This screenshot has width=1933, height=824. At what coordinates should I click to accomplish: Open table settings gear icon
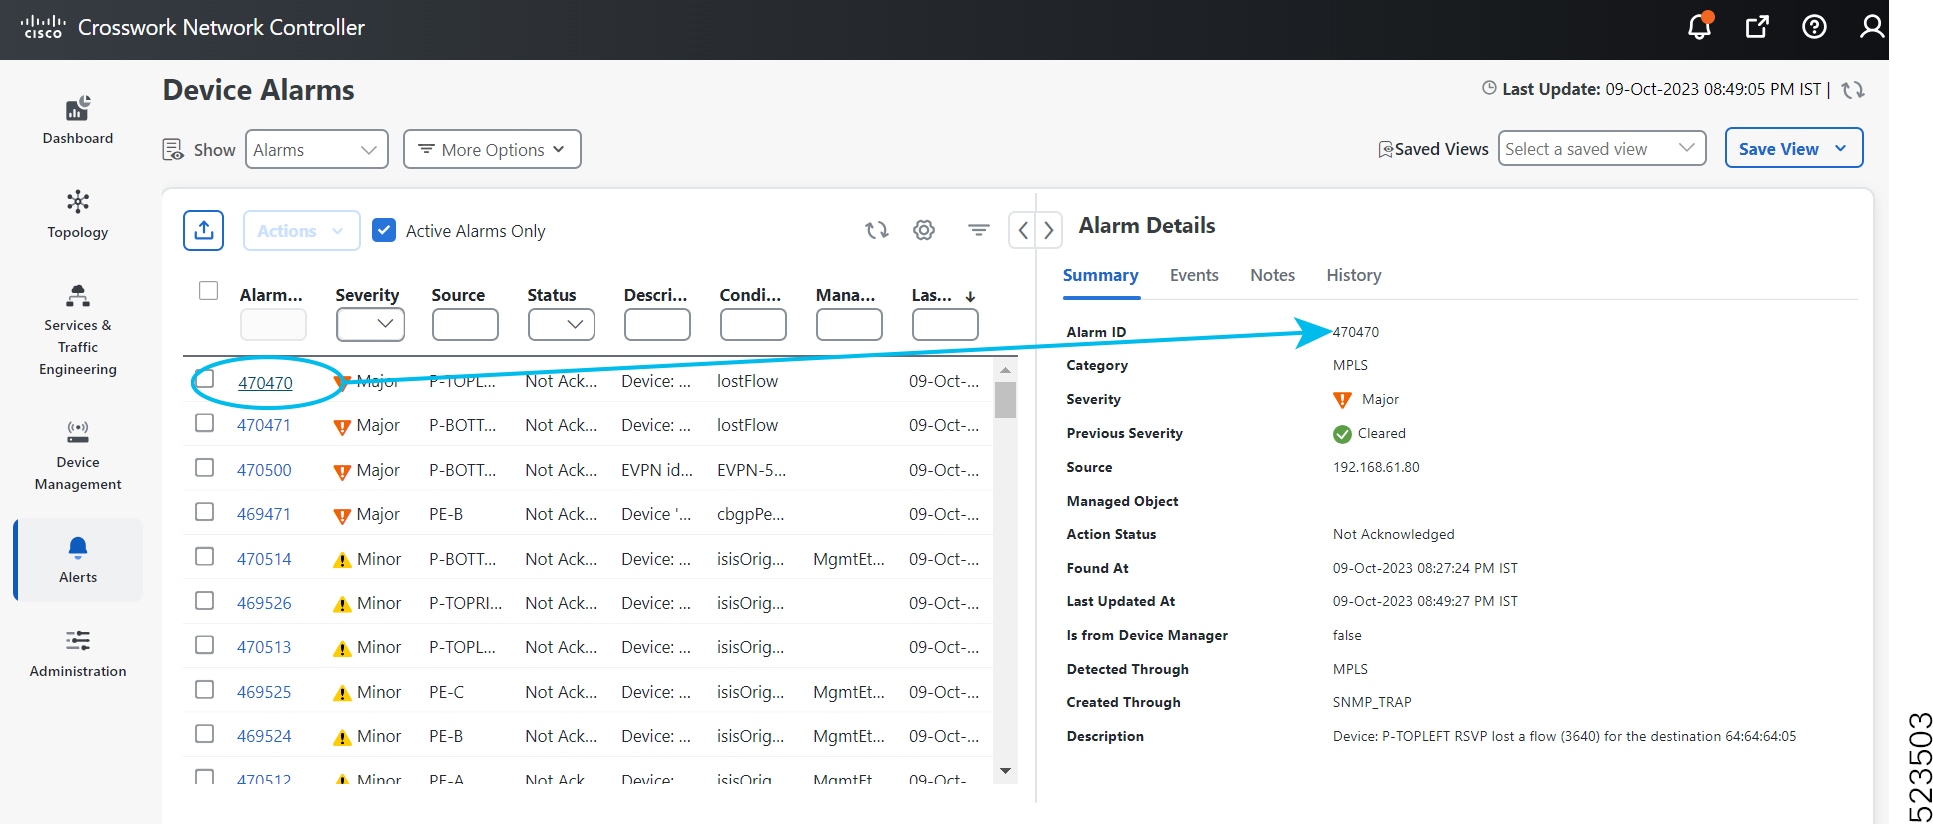[x=924, y=231]
